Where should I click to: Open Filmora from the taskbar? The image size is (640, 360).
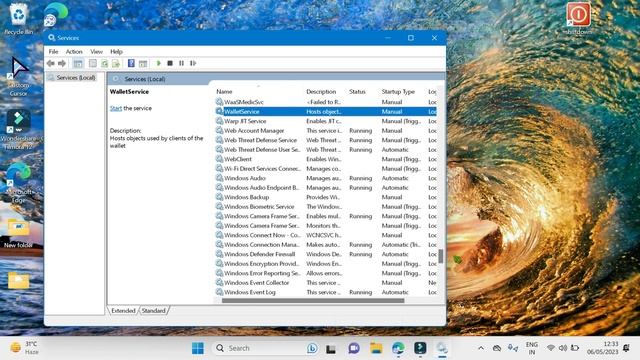[x=420, y=348]
